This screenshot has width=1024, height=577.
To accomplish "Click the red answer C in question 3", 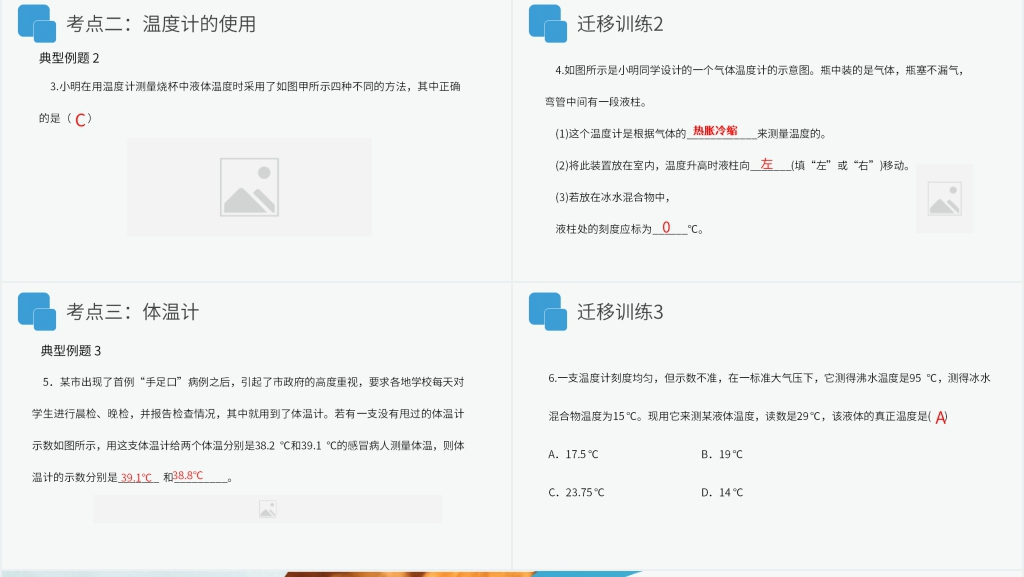I will (x=80, y=119).
